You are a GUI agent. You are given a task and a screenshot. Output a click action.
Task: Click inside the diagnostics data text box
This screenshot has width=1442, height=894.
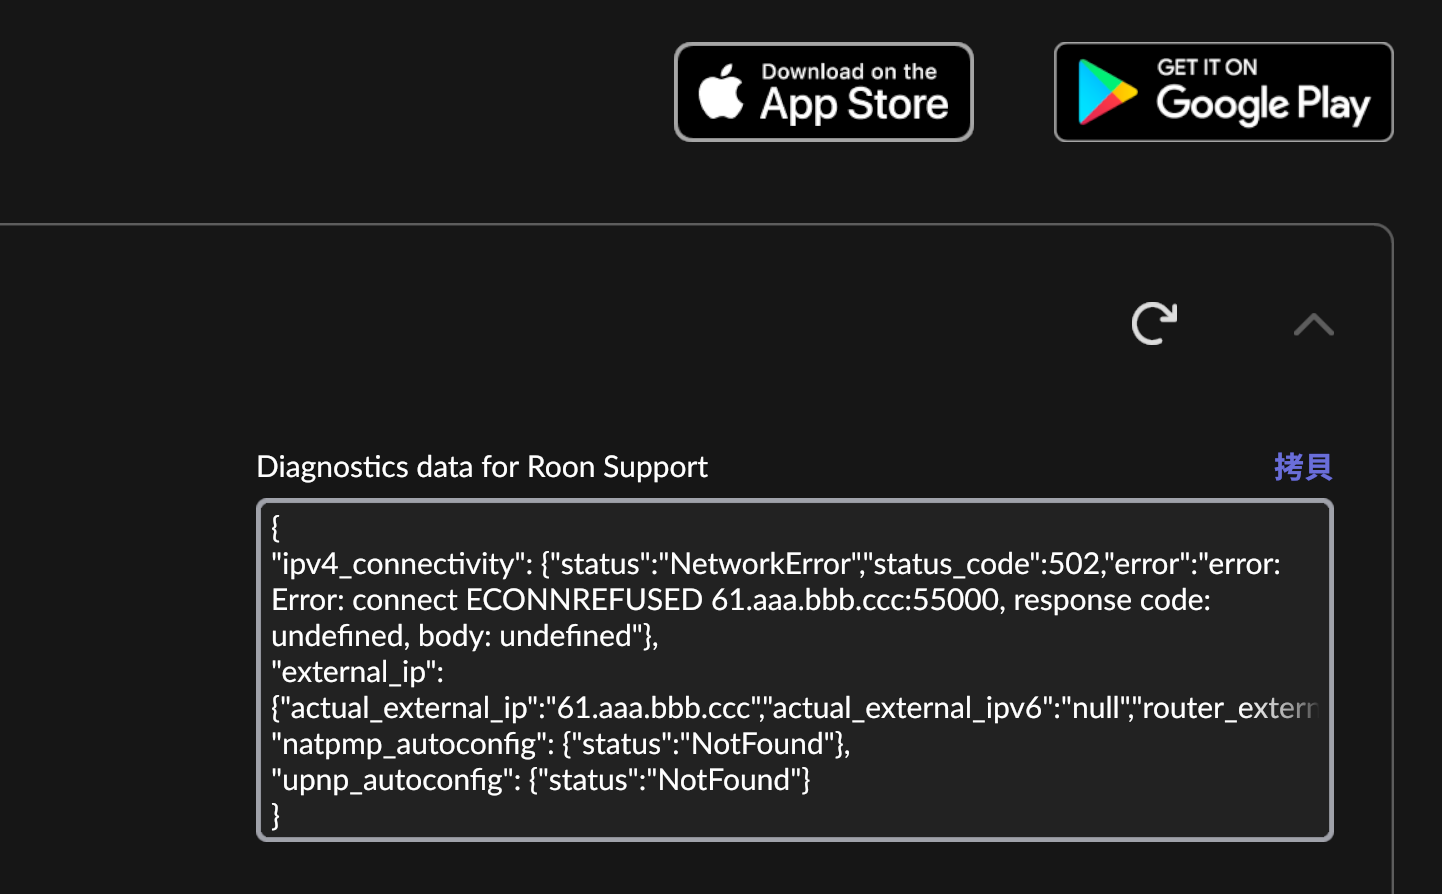(795, 670)
